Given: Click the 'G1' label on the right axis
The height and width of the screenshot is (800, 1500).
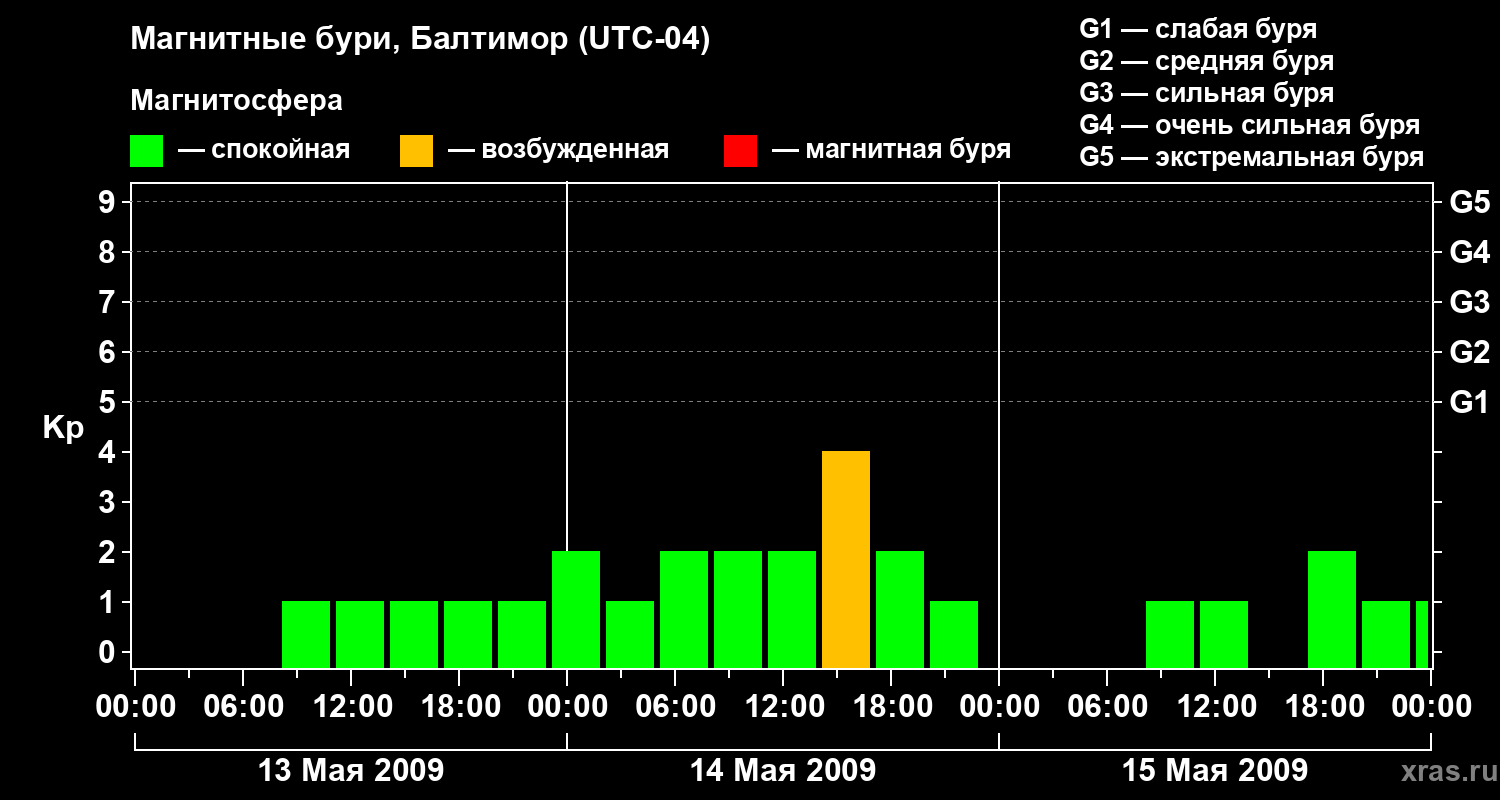Looking at the screenshot, I should click(1469, 402).
